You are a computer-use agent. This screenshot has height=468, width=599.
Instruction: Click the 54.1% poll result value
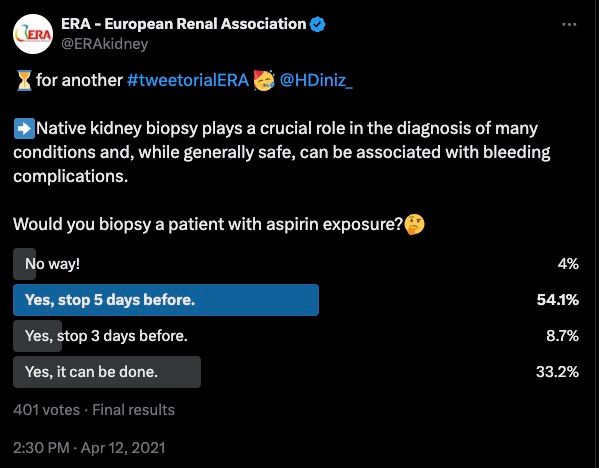[558, 300]
